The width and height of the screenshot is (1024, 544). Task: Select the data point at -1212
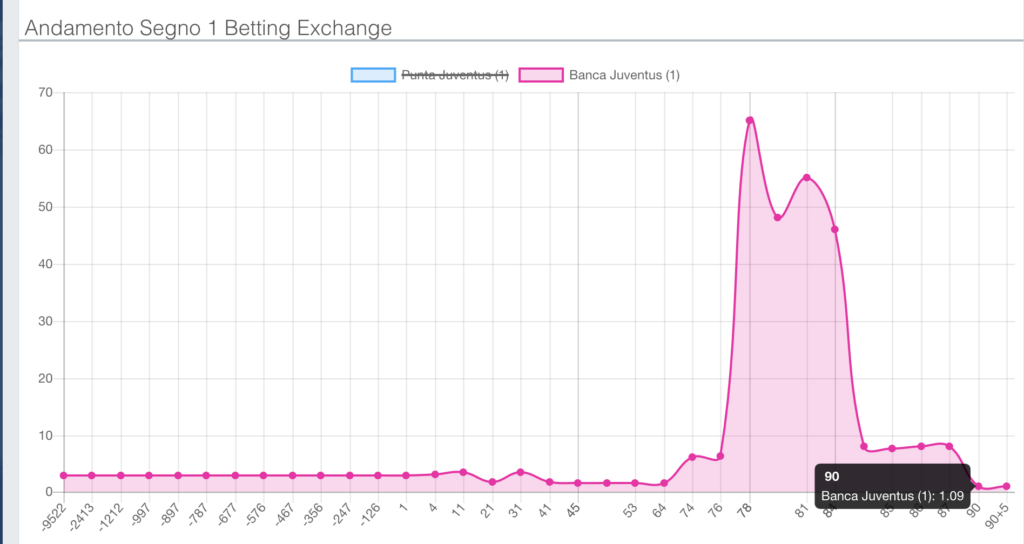click(121, 475)
